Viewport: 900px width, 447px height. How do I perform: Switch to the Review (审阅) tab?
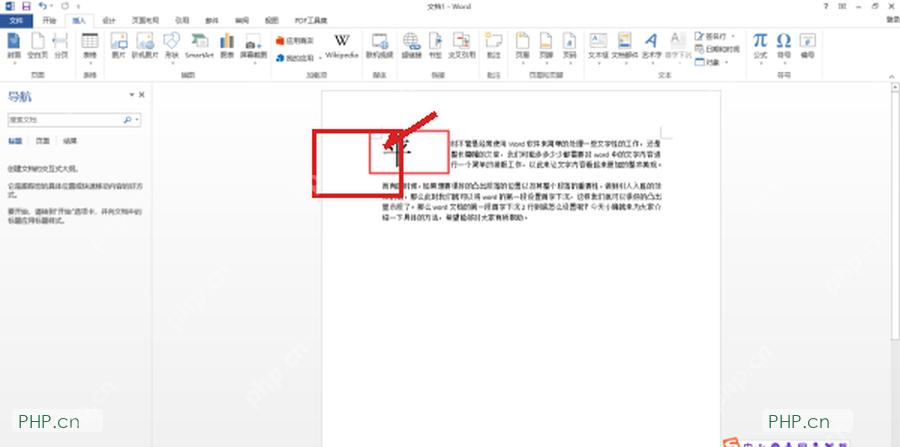[x=242, y=21]
